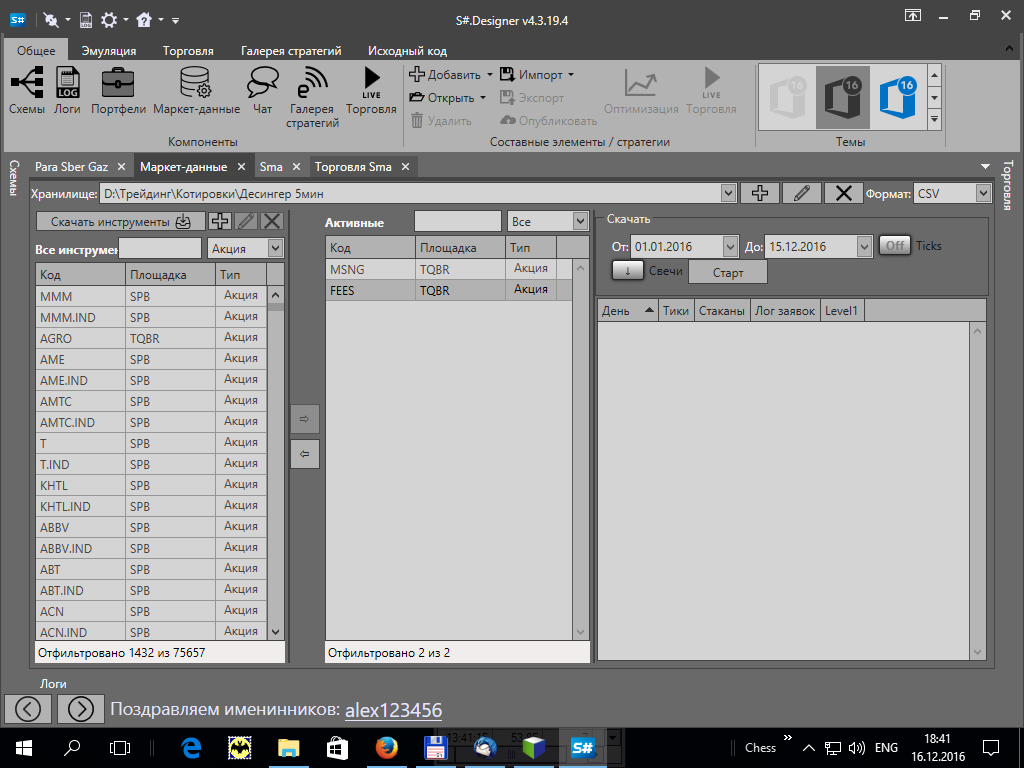Open Microsoft Edge from the taskbar
Screen dimensions: 1024x768
[x=191, y=748]
